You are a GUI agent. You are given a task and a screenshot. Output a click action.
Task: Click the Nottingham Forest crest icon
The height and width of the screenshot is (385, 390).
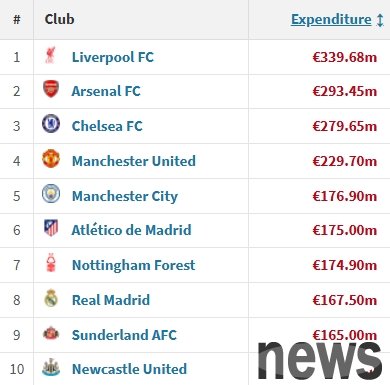(51, 263)
